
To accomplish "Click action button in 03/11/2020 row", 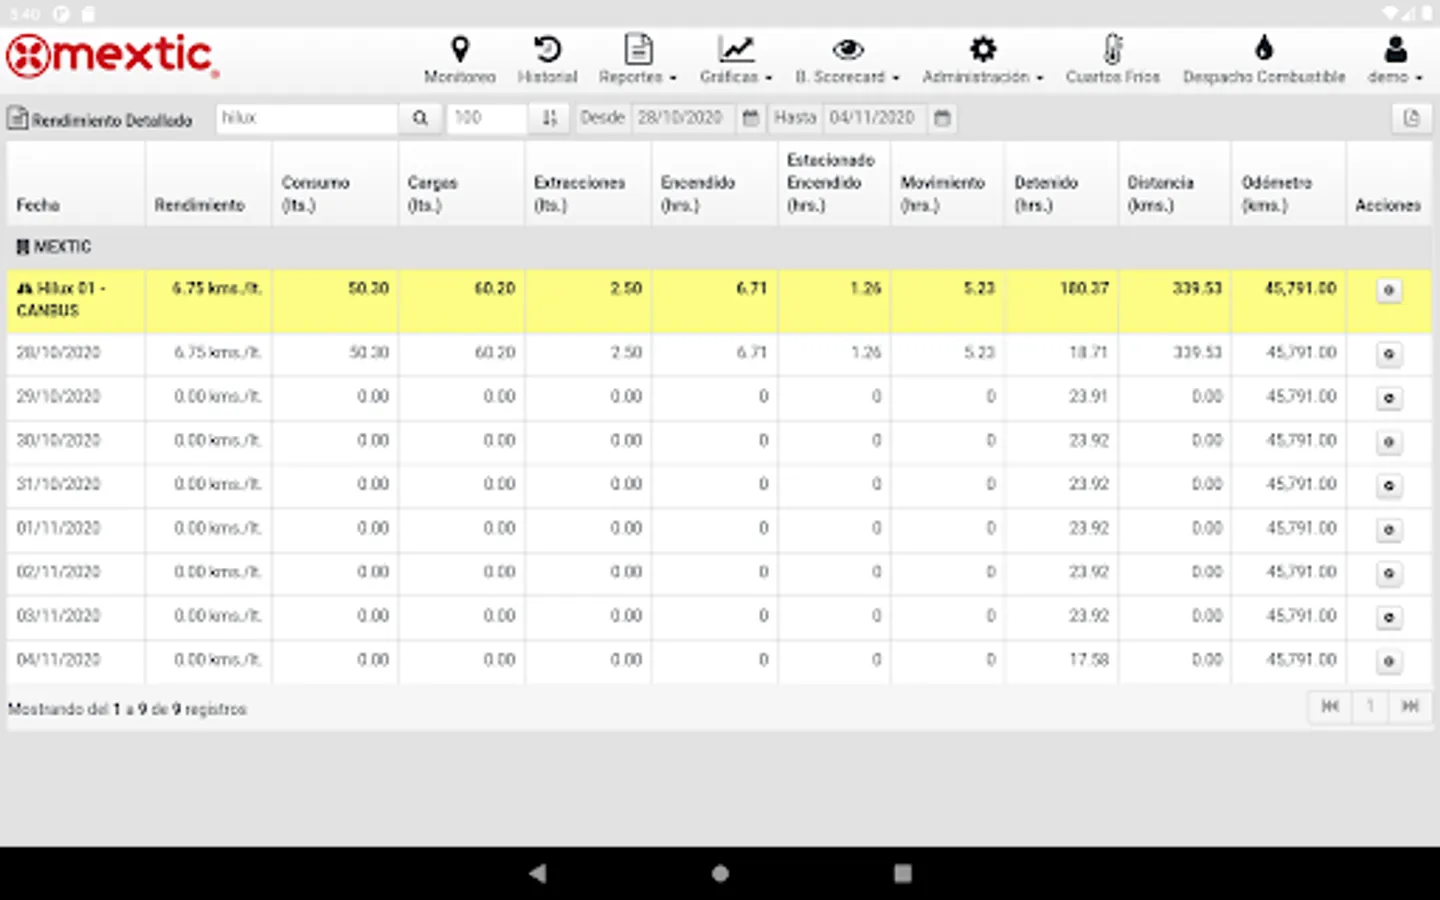I will [x=1389, y=618].
